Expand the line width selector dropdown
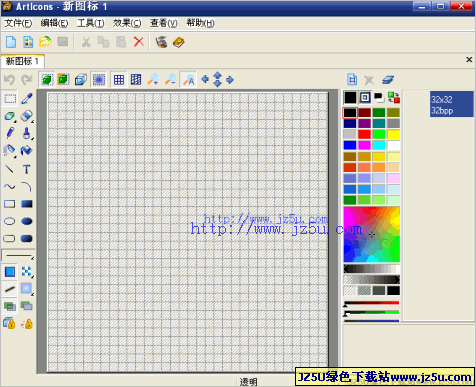This screenshot has width=476, height=387. [x=18, y=256]
